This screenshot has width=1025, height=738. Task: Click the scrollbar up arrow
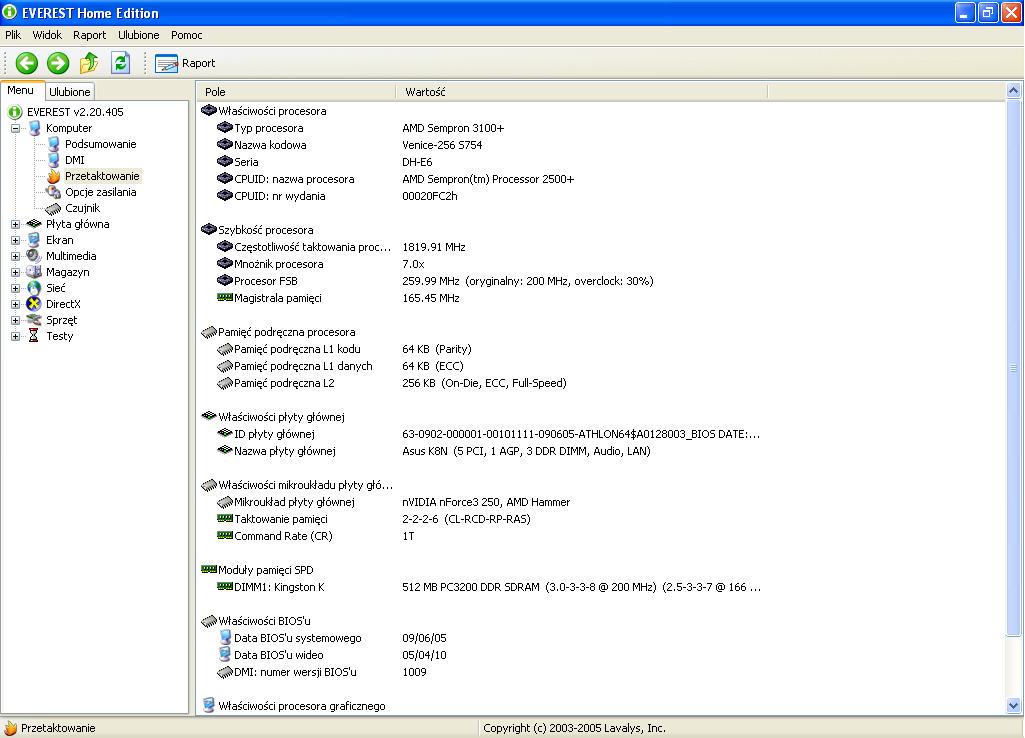(x=1013, y=91)
